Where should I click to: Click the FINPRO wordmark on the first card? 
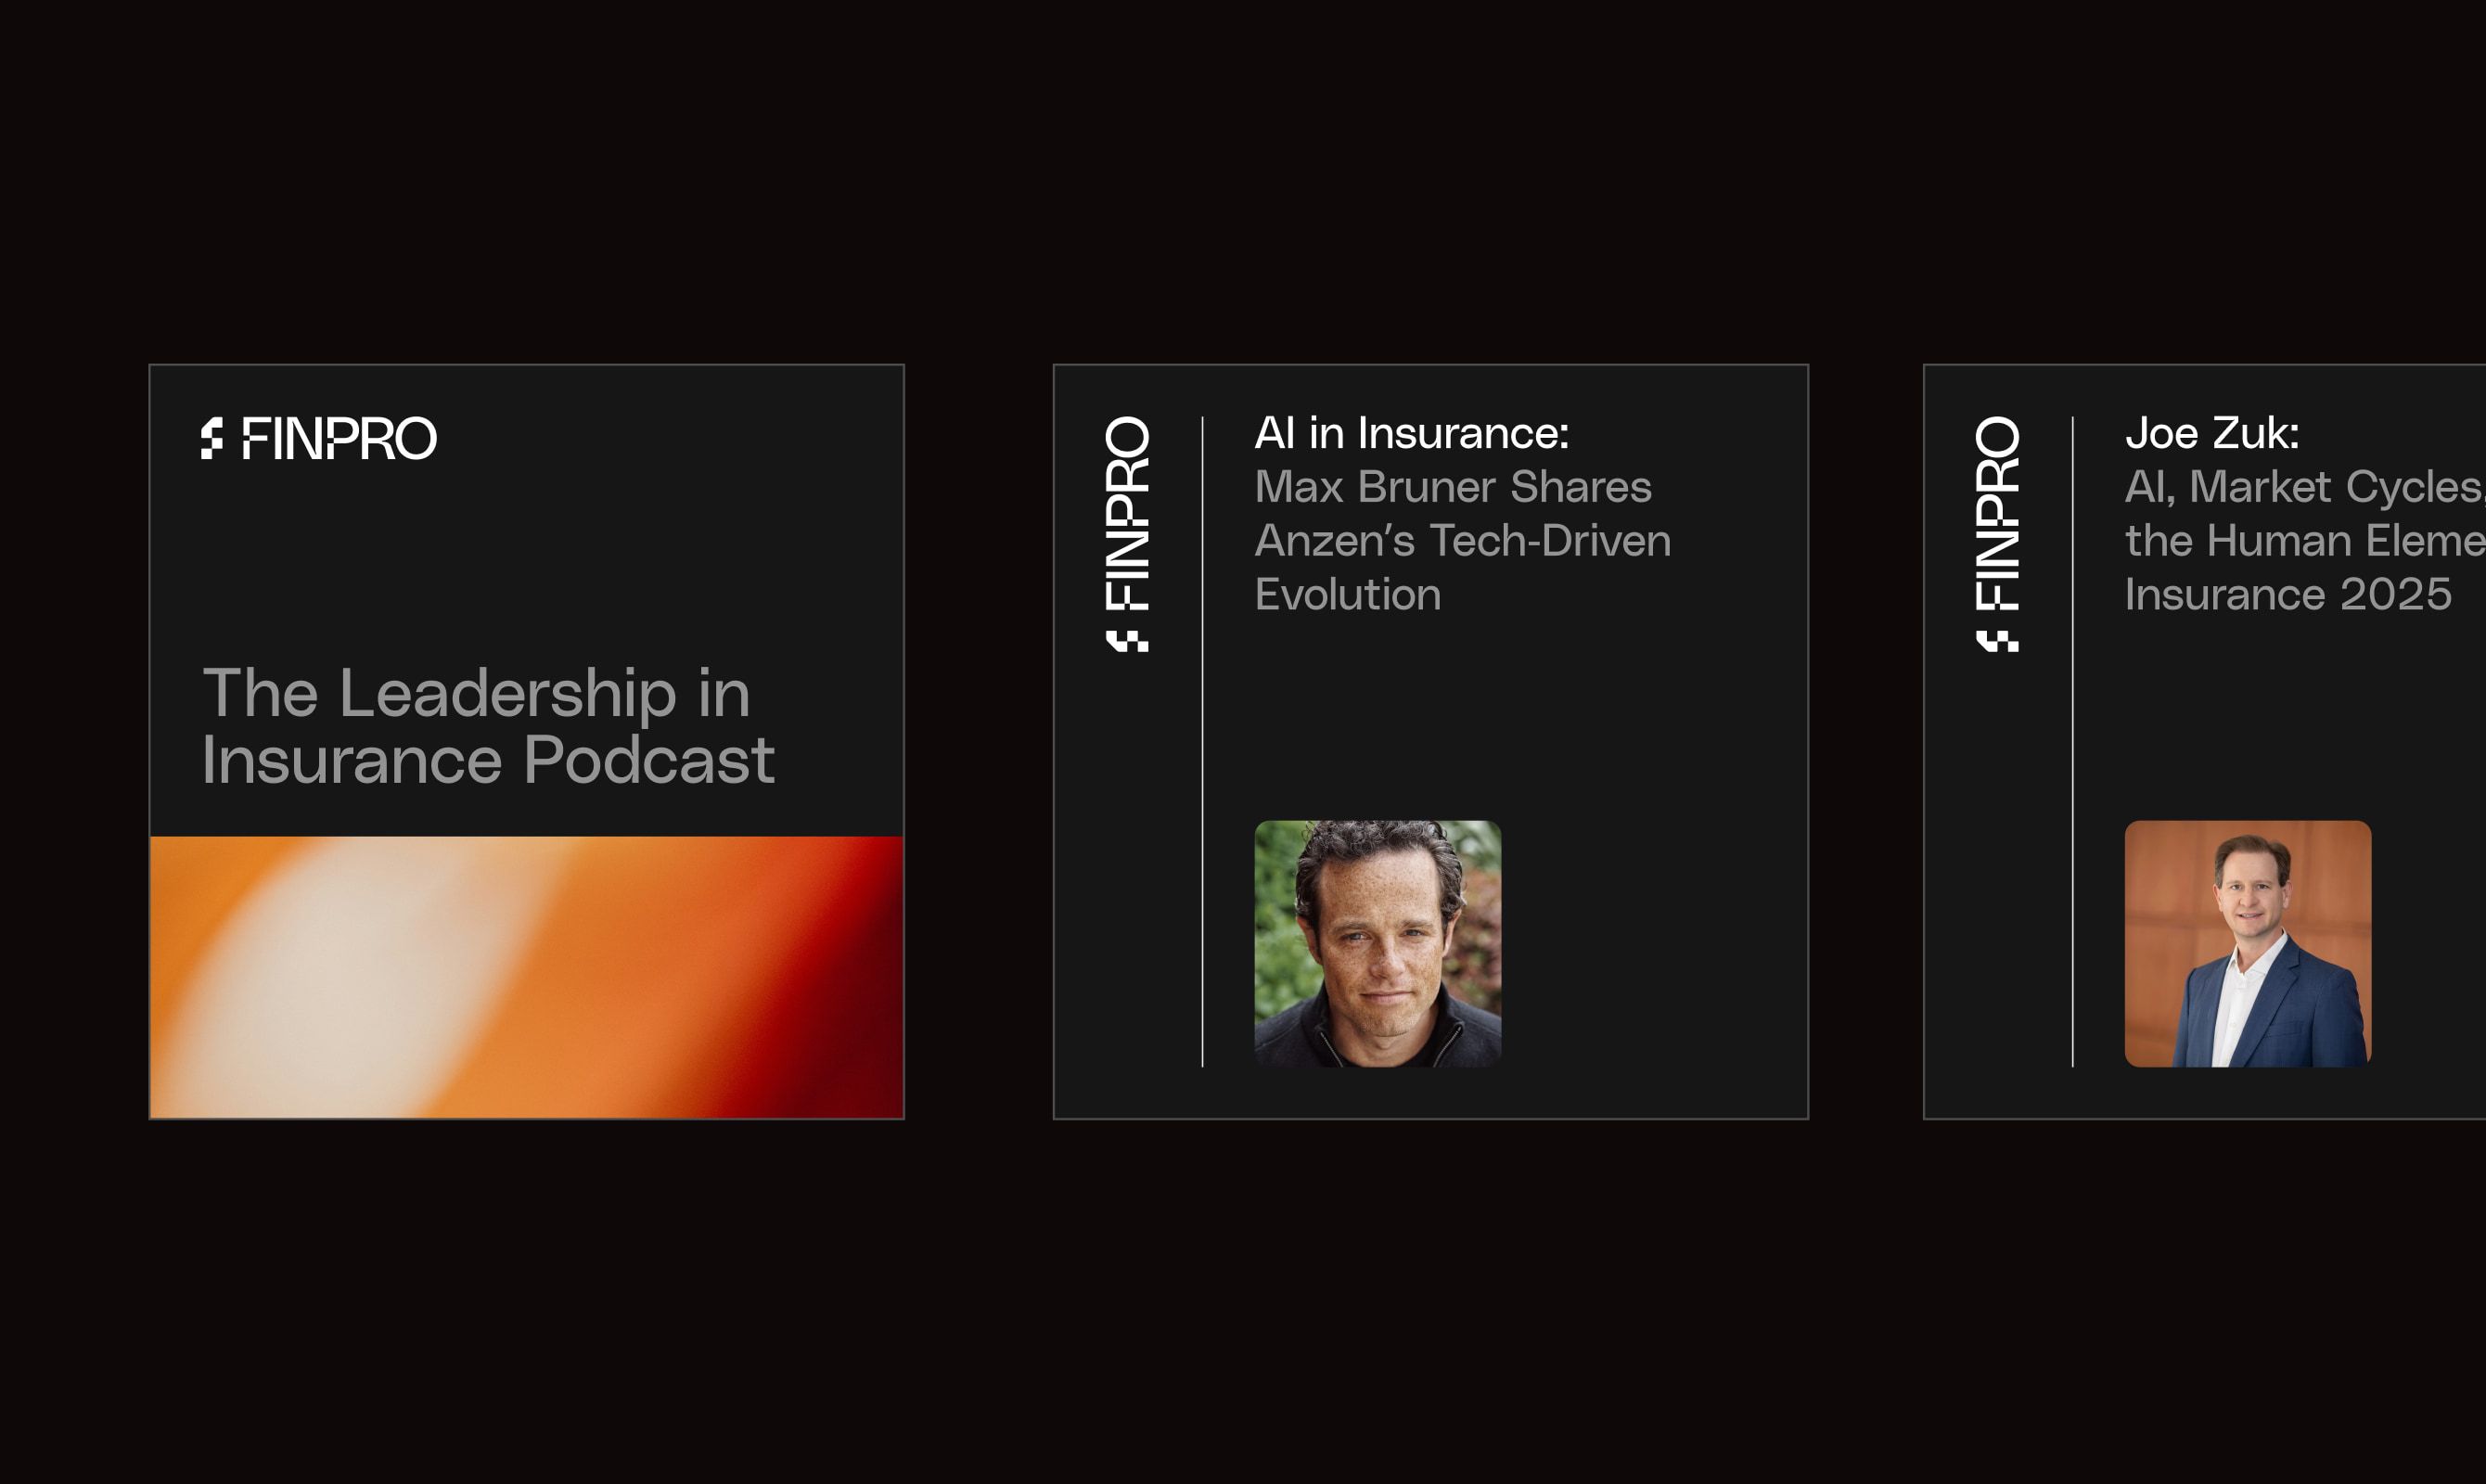pos(340,439)
